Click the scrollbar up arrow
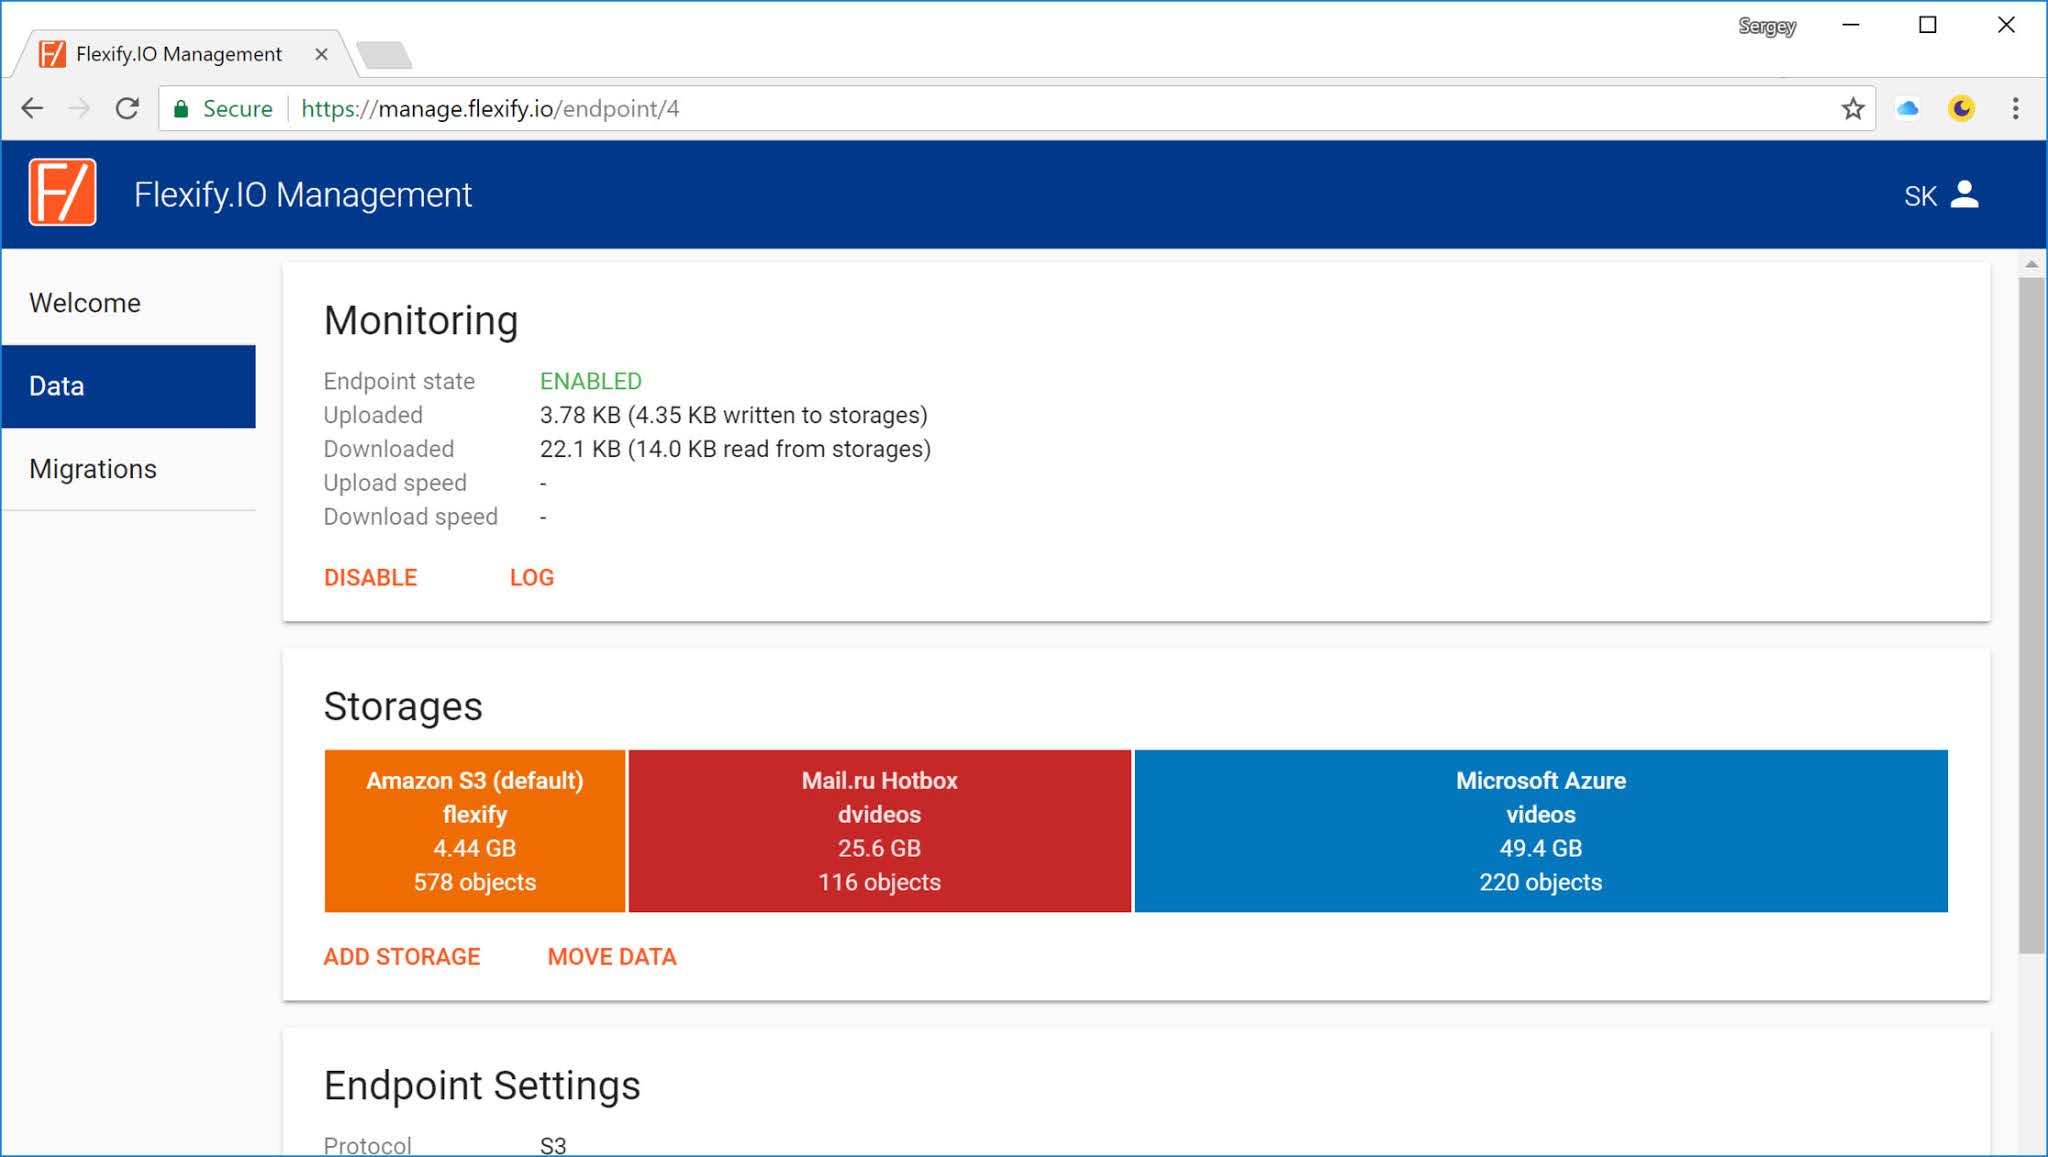This screenshot has height=1157, width=2048. pos(2031,265)
